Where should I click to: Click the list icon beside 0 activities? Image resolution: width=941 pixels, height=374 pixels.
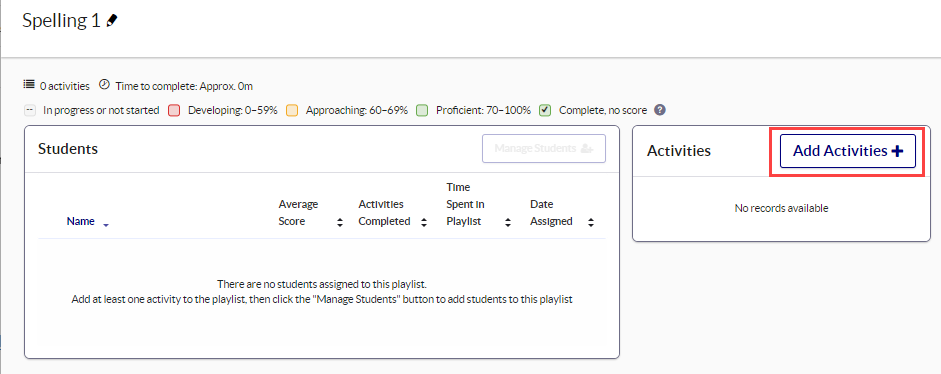click(29, 85)
